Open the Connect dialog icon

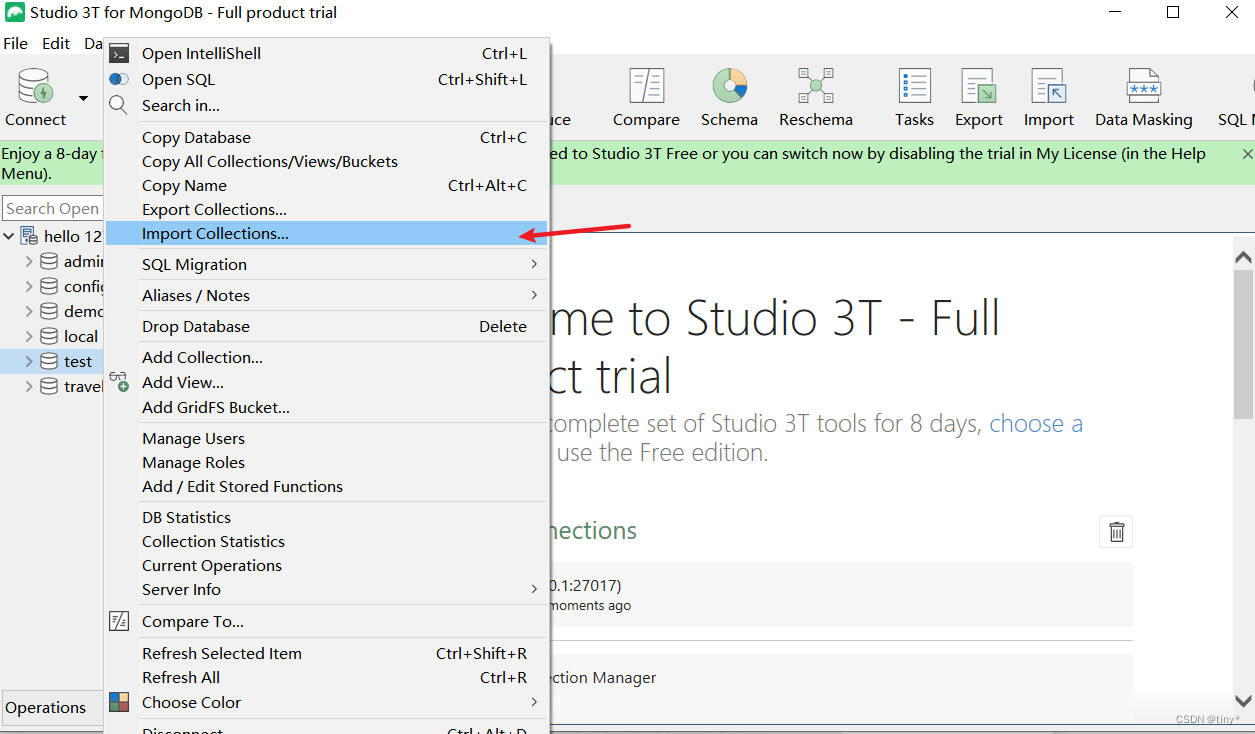click(x=33, y=95)
